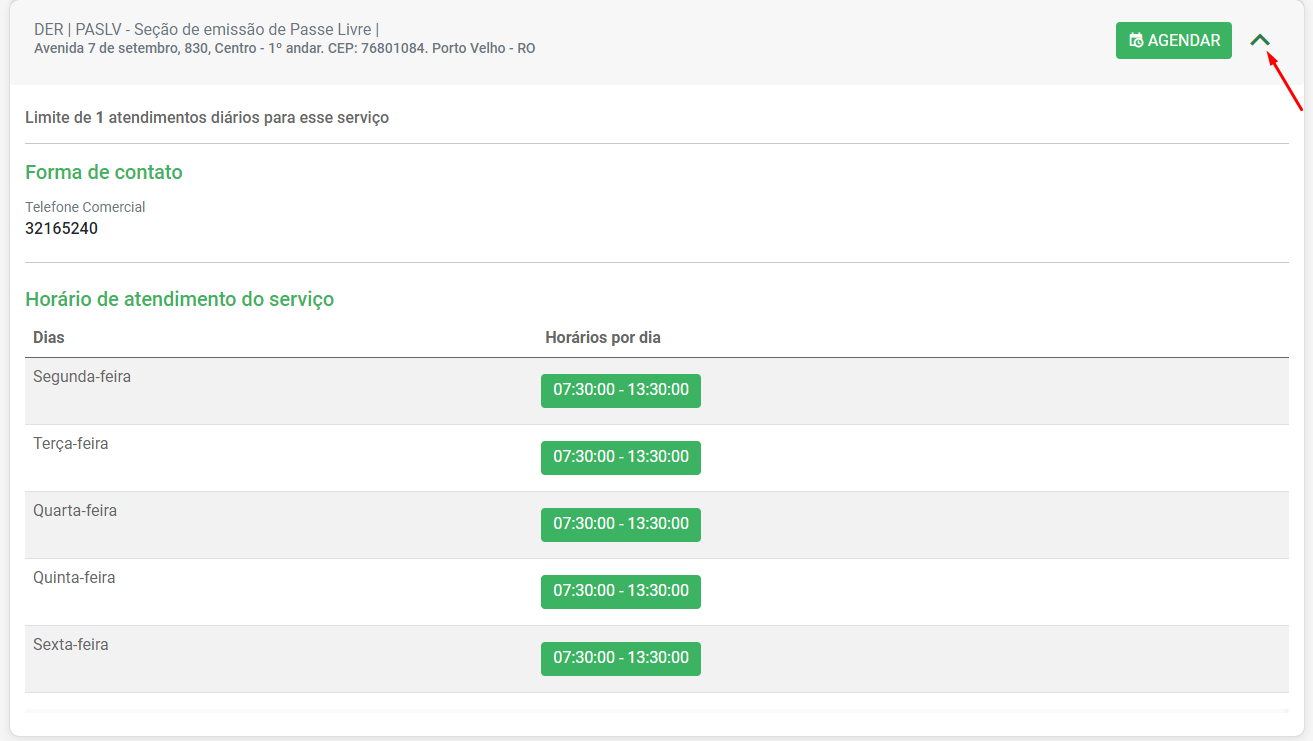Click the Sexta-feira row label
Screen dimensions: 1313x741
pyautogui.click(x=71, y=645)
